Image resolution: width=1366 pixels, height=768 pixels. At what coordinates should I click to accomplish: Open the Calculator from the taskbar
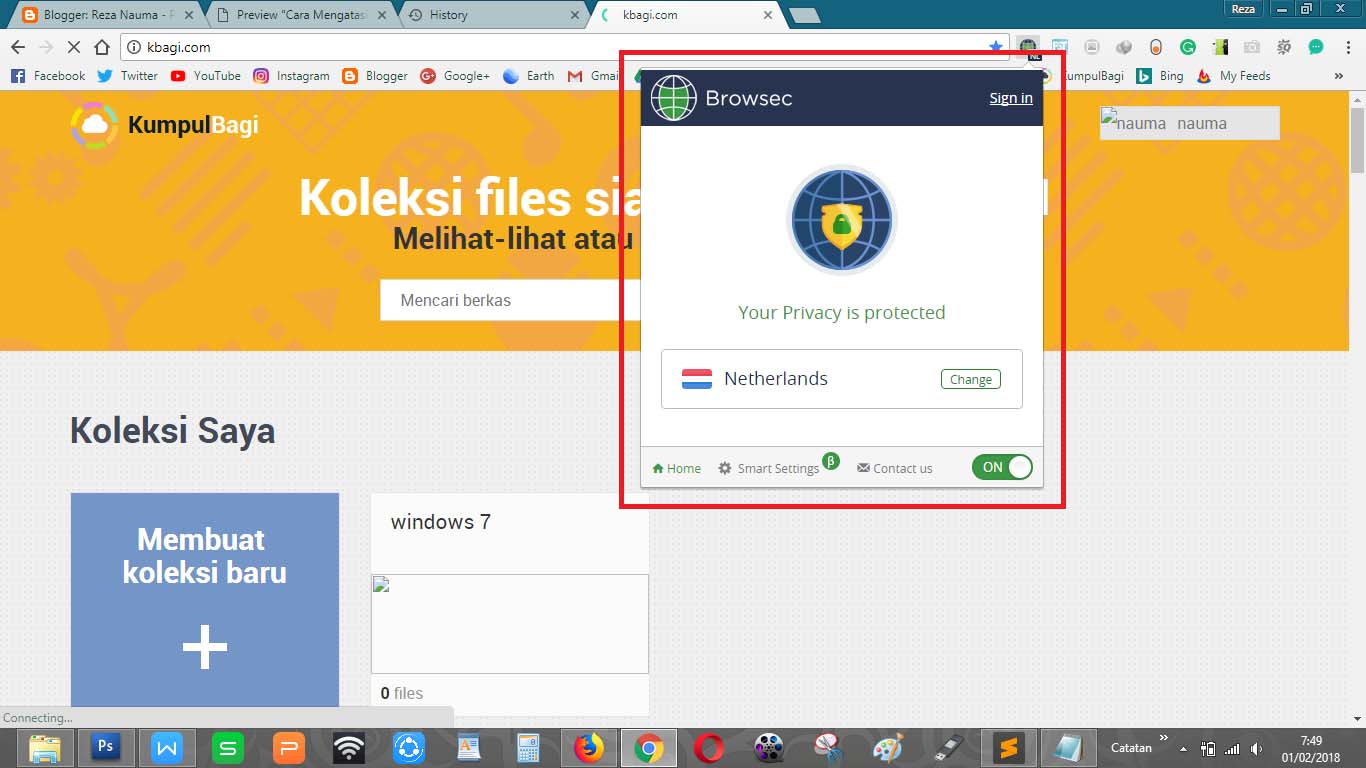coord(529,748)
